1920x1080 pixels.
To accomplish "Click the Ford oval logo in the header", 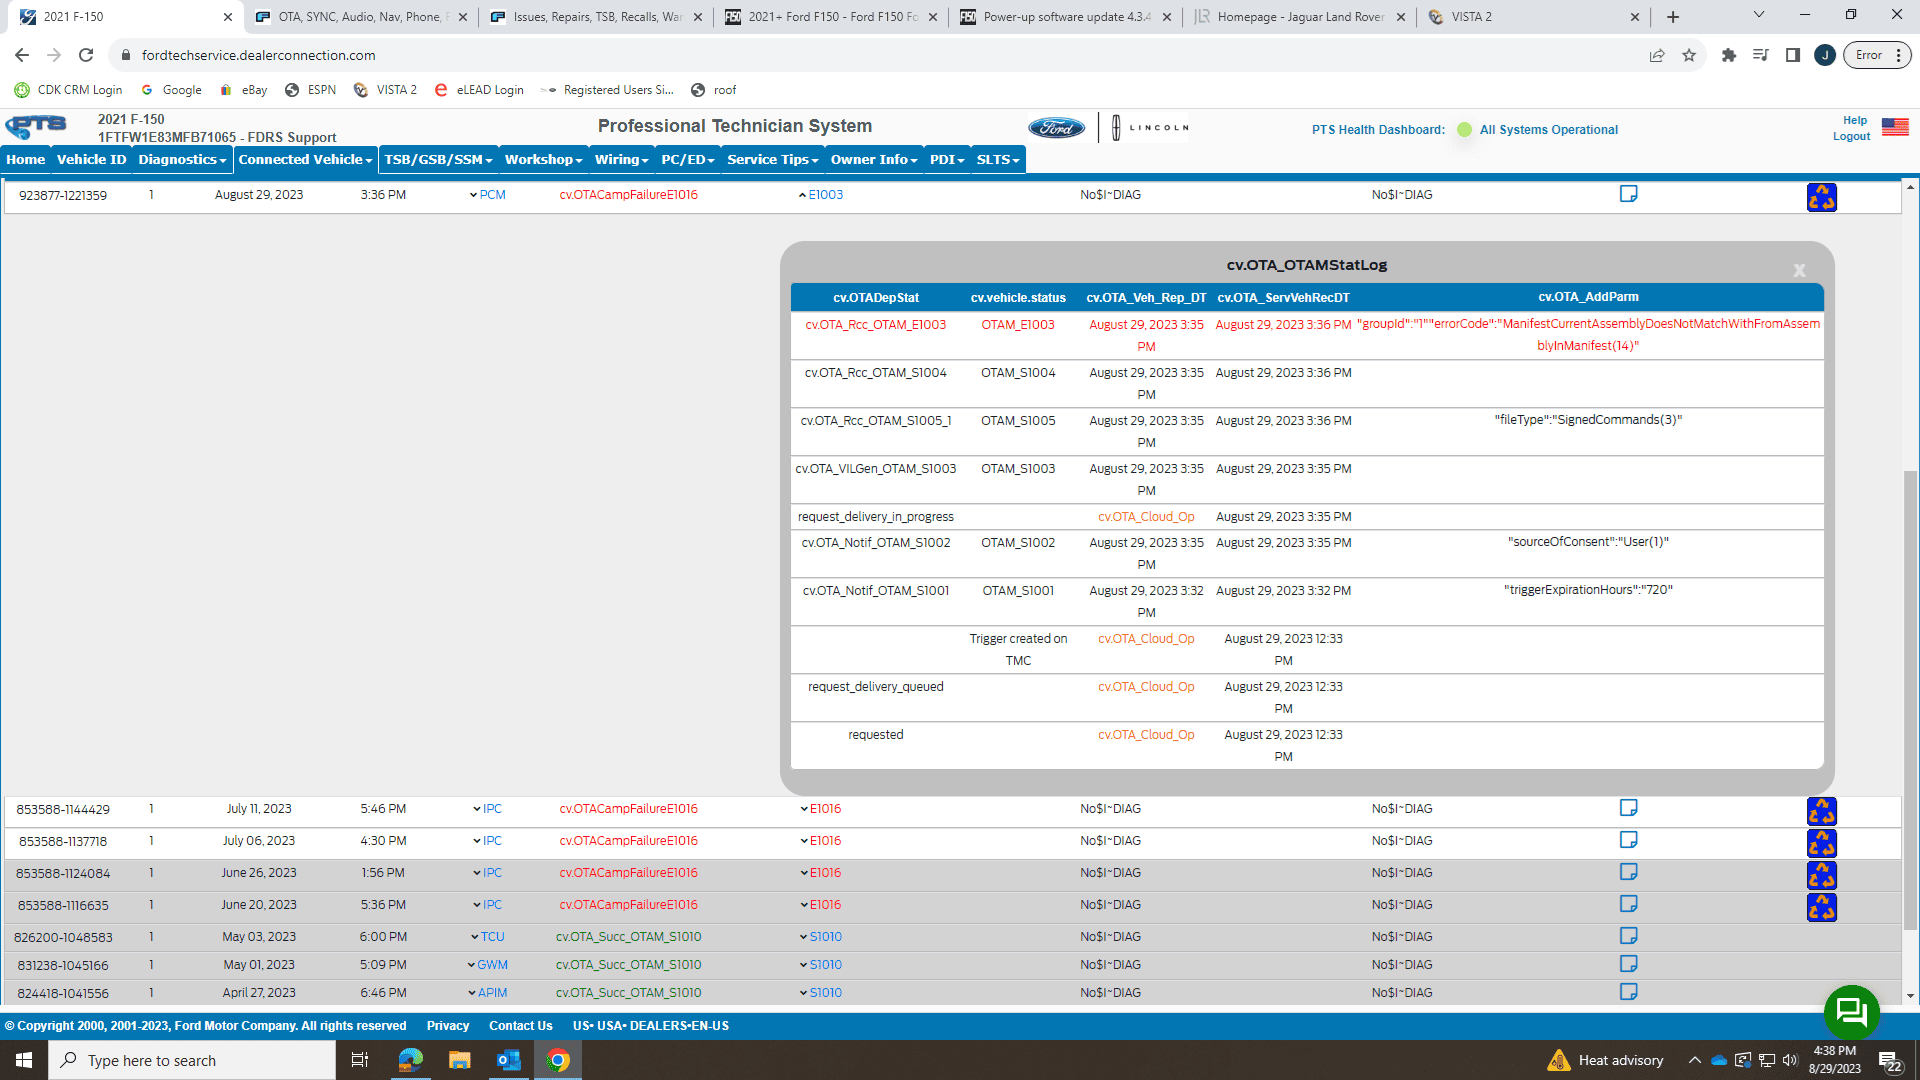I will pos(1058,127).
